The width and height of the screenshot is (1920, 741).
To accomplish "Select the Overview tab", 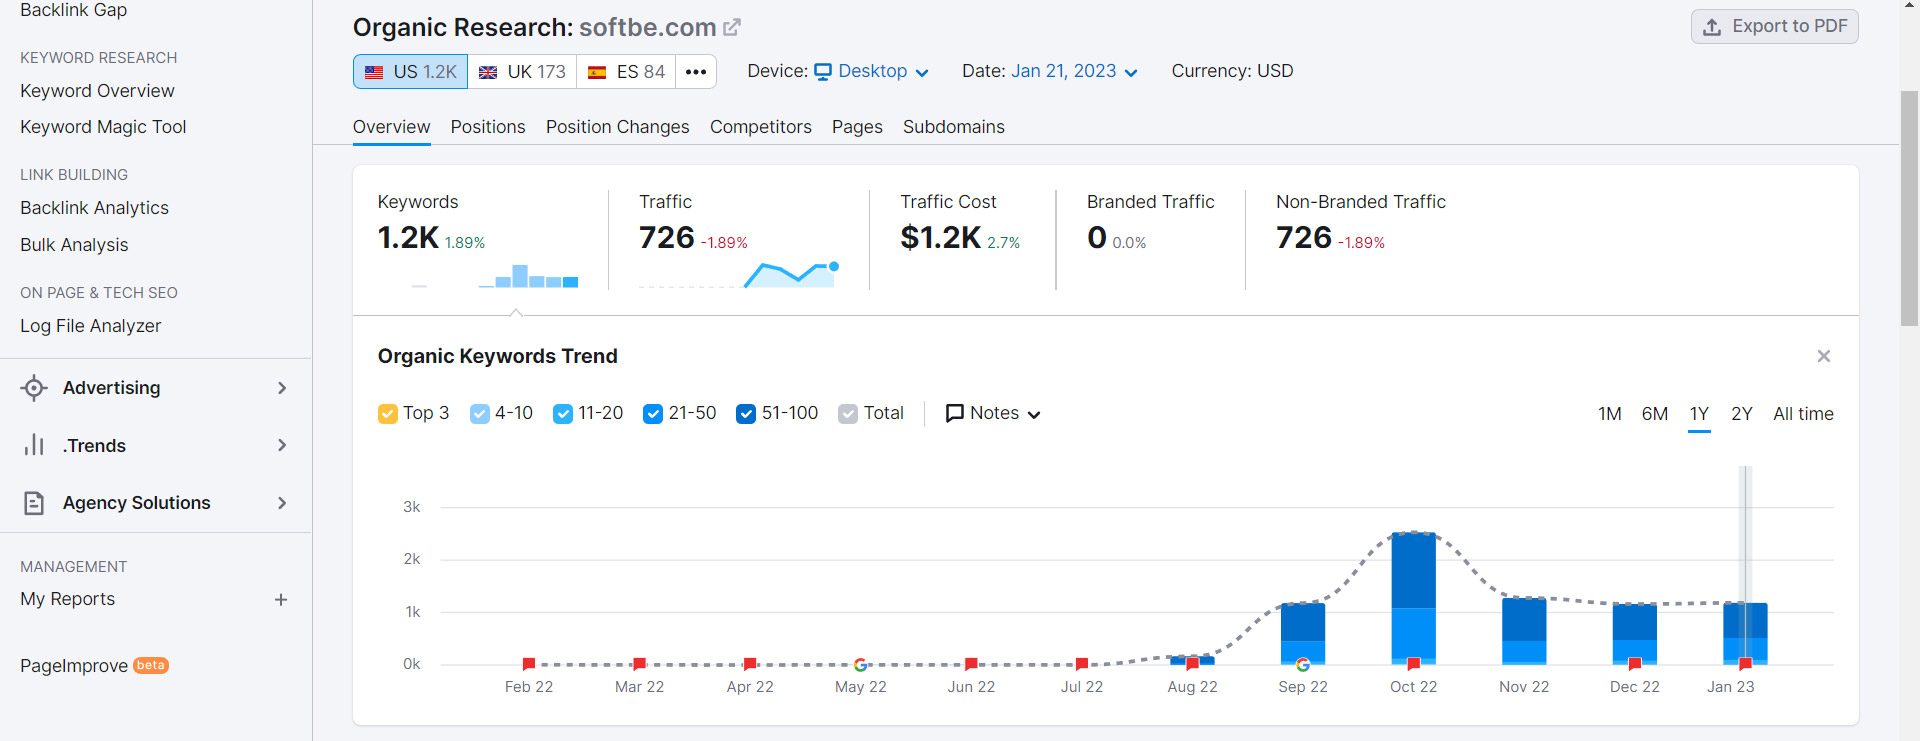I will pyautogui.click(x=392, y=127).
